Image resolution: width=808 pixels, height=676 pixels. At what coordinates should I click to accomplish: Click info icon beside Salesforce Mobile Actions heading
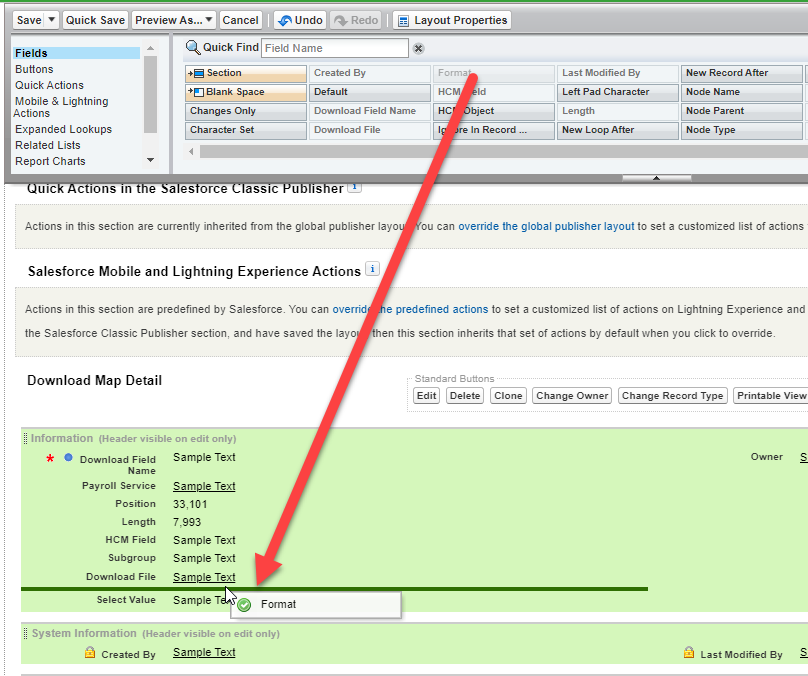click(373, 269)
